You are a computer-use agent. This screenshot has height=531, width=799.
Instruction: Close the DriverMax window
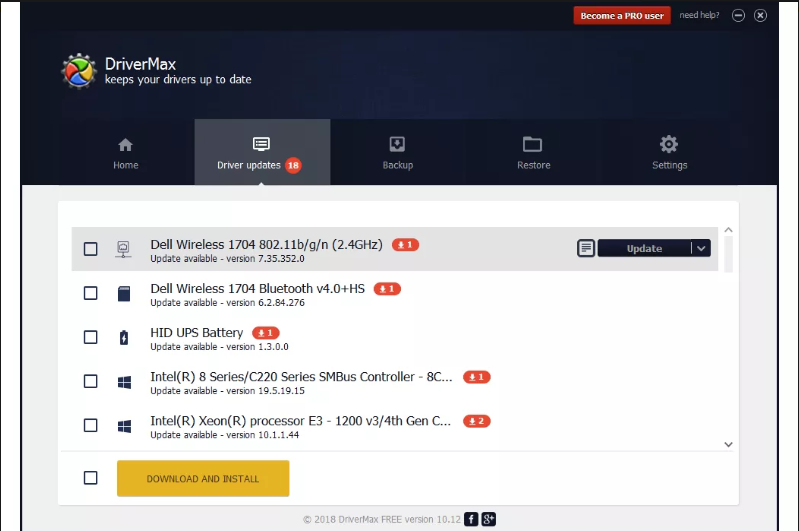coord(760,15)
